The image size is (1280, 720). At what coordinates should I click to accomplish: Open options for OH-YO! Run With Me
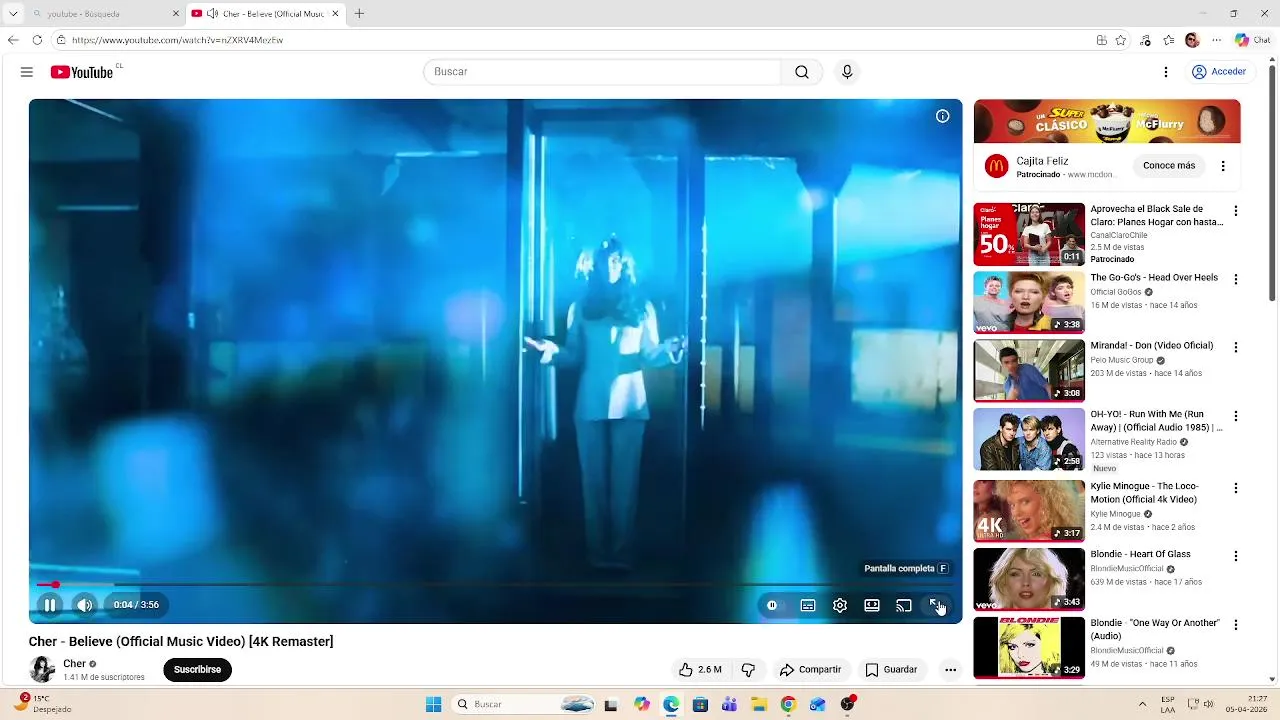click(1236, 416)
